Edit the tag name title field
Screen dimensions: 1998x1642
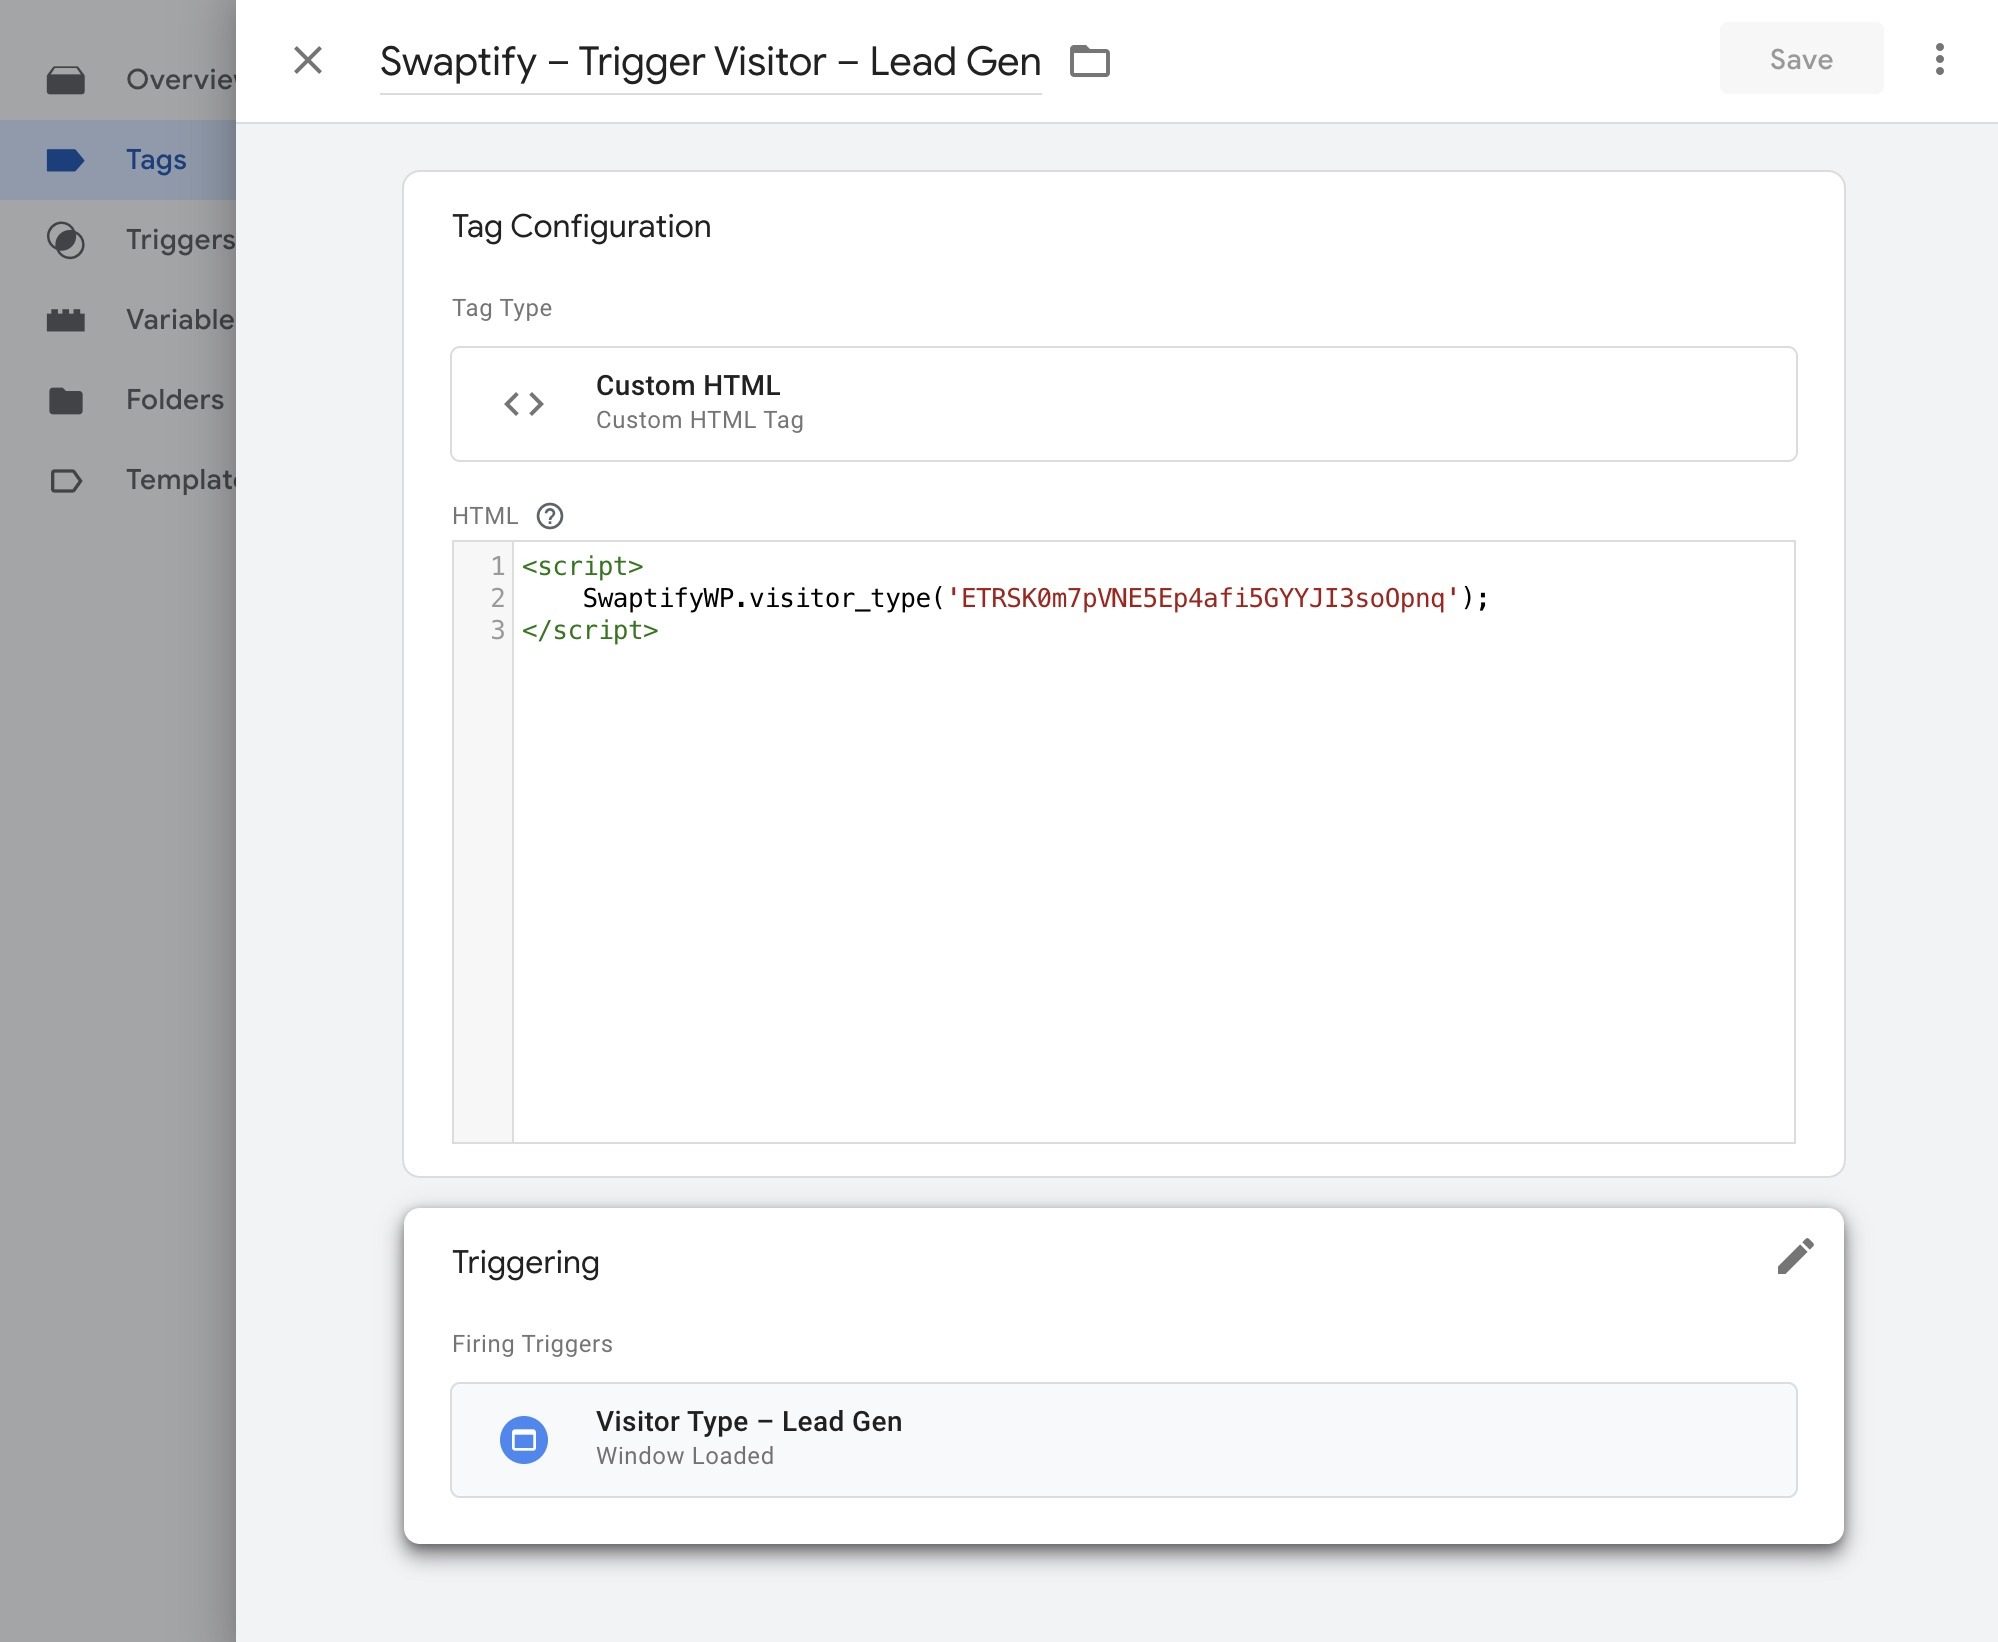click(709, 62)
